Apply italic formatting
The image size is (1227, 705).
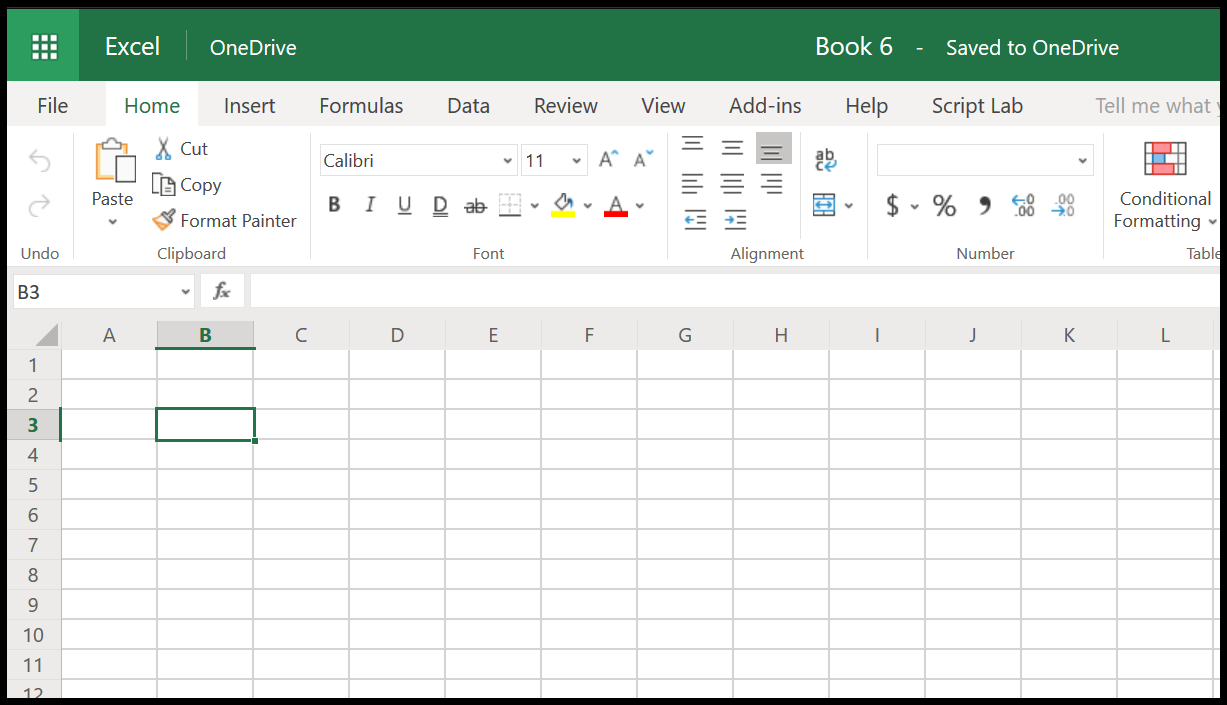tap(370, 204)
